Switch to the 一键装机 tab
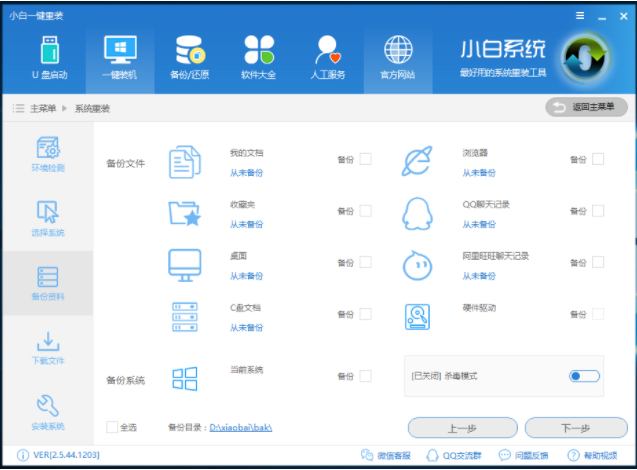Viewport: 637px width, 470px height. [119, 55]
